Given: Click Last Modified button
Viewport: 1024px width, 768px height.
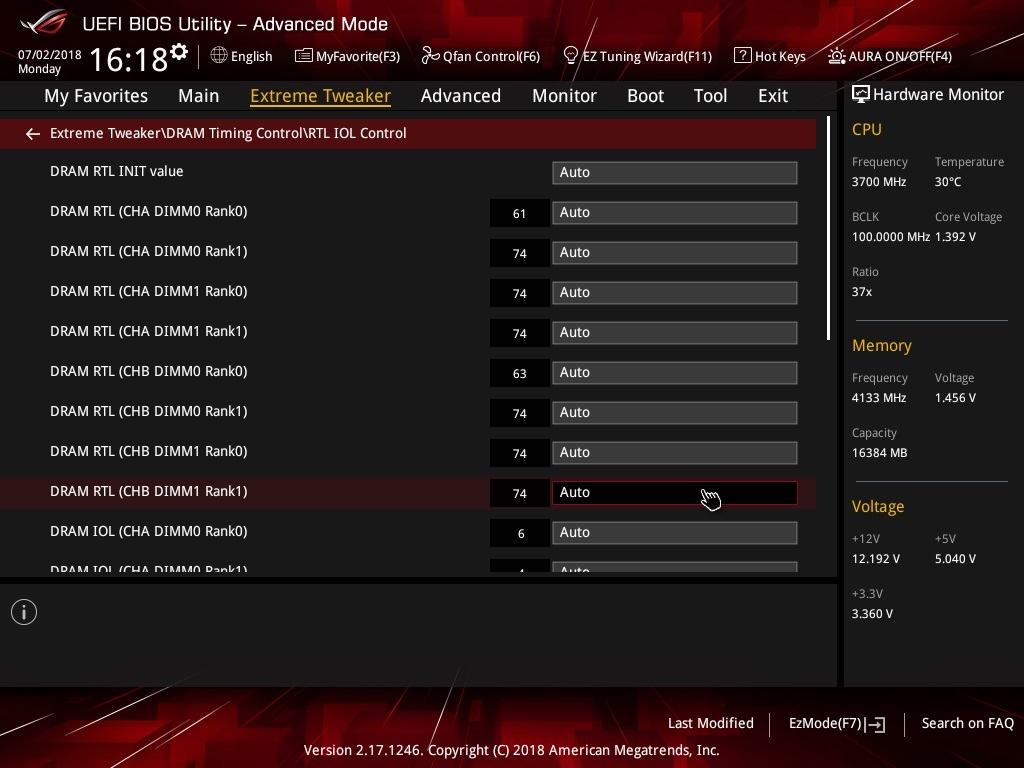Looking at the screenshot, I should [x=711, y=724].
